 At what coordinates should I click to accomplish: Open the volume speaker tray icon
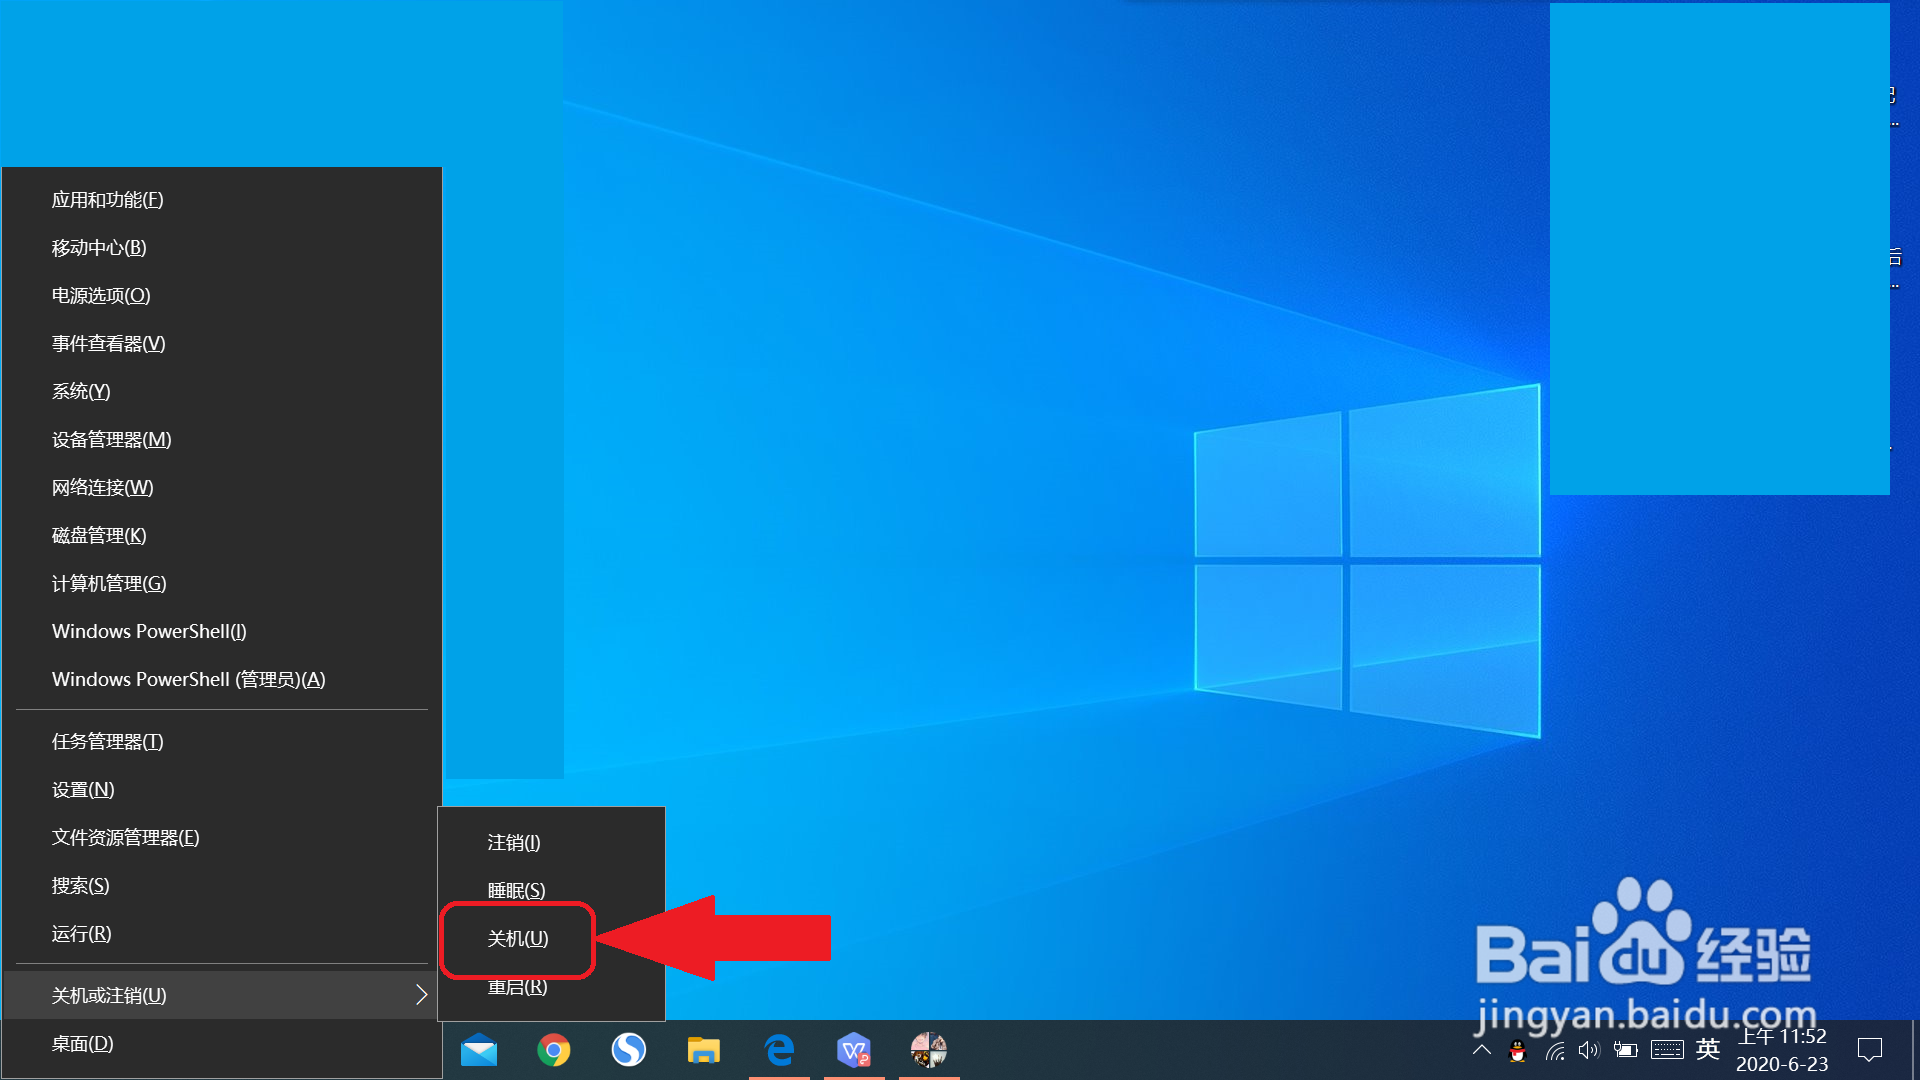coord(1588,1050)
